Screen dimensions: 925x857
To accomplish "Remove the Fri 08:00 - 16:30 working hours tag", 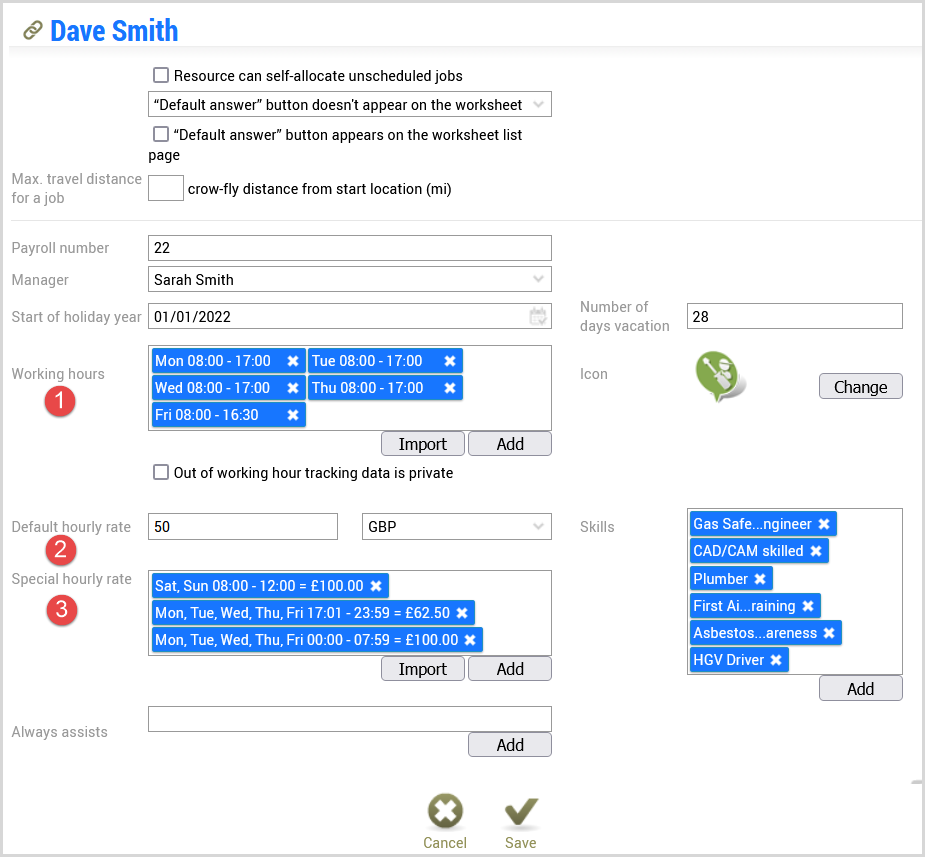I will coord(293,415).
